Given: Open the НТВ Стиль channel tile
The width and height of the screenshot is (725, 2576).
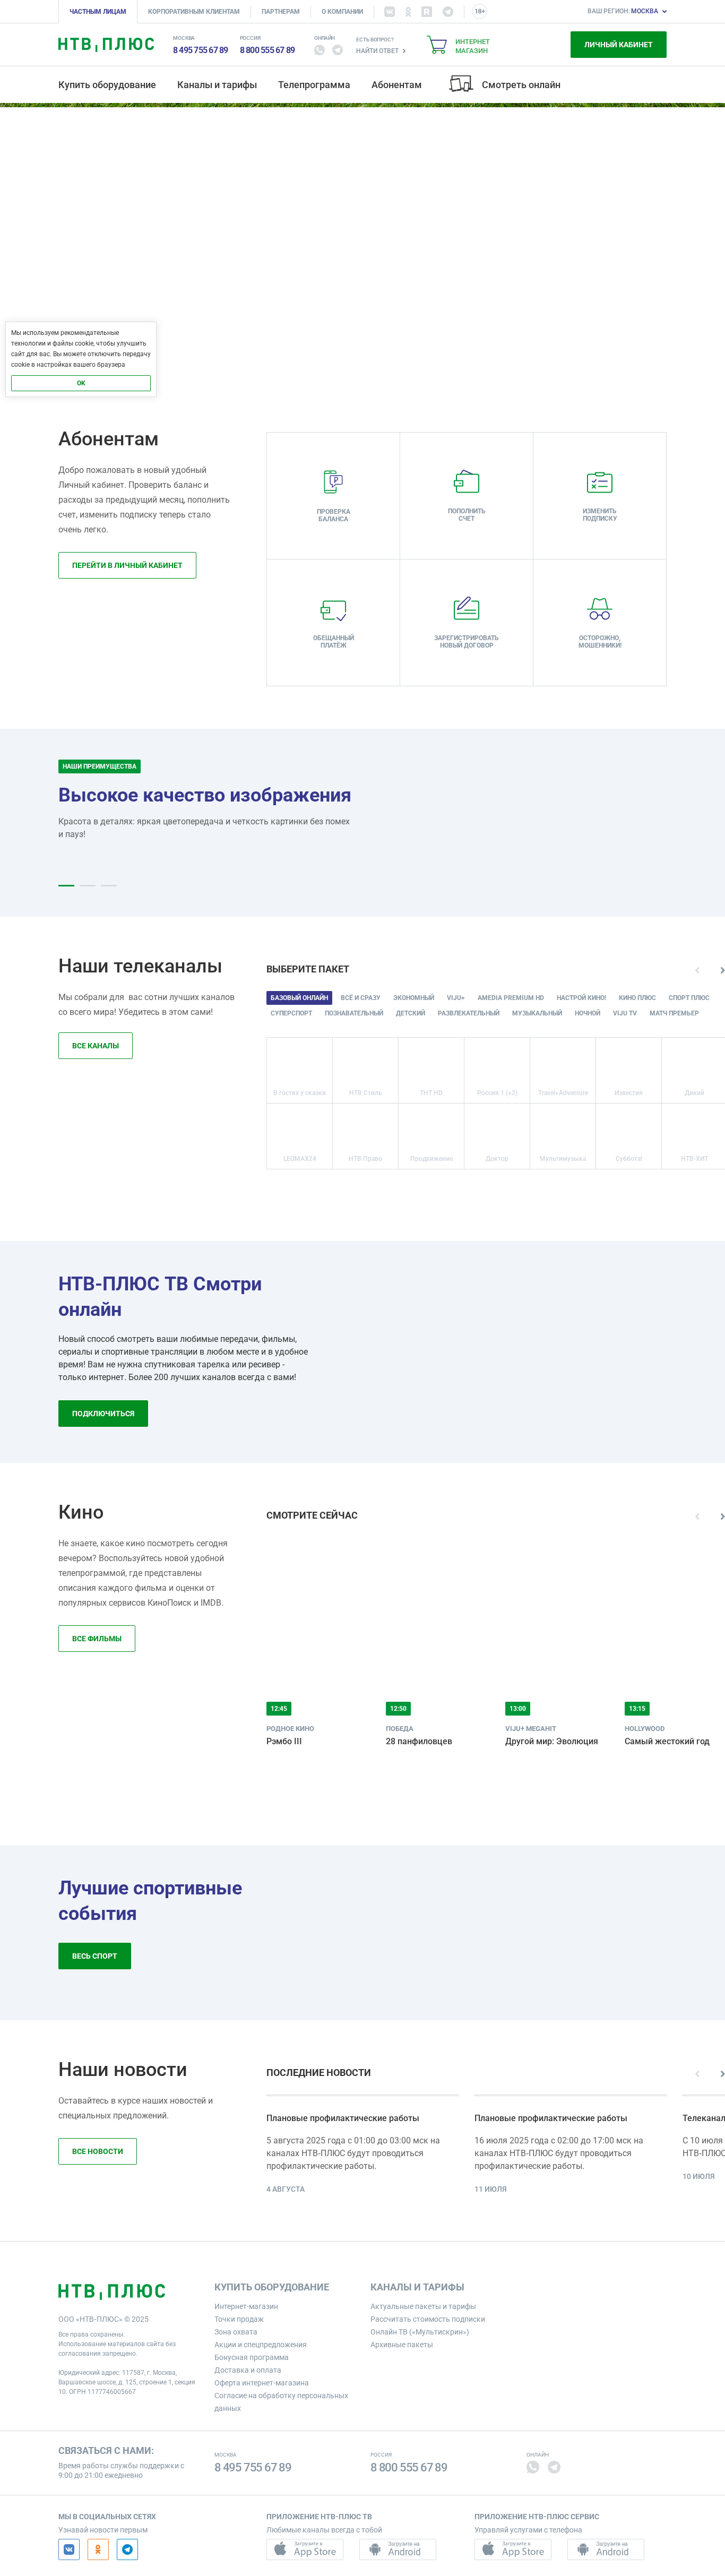Looking at the screenshot, I should [x=365, y=1071].
